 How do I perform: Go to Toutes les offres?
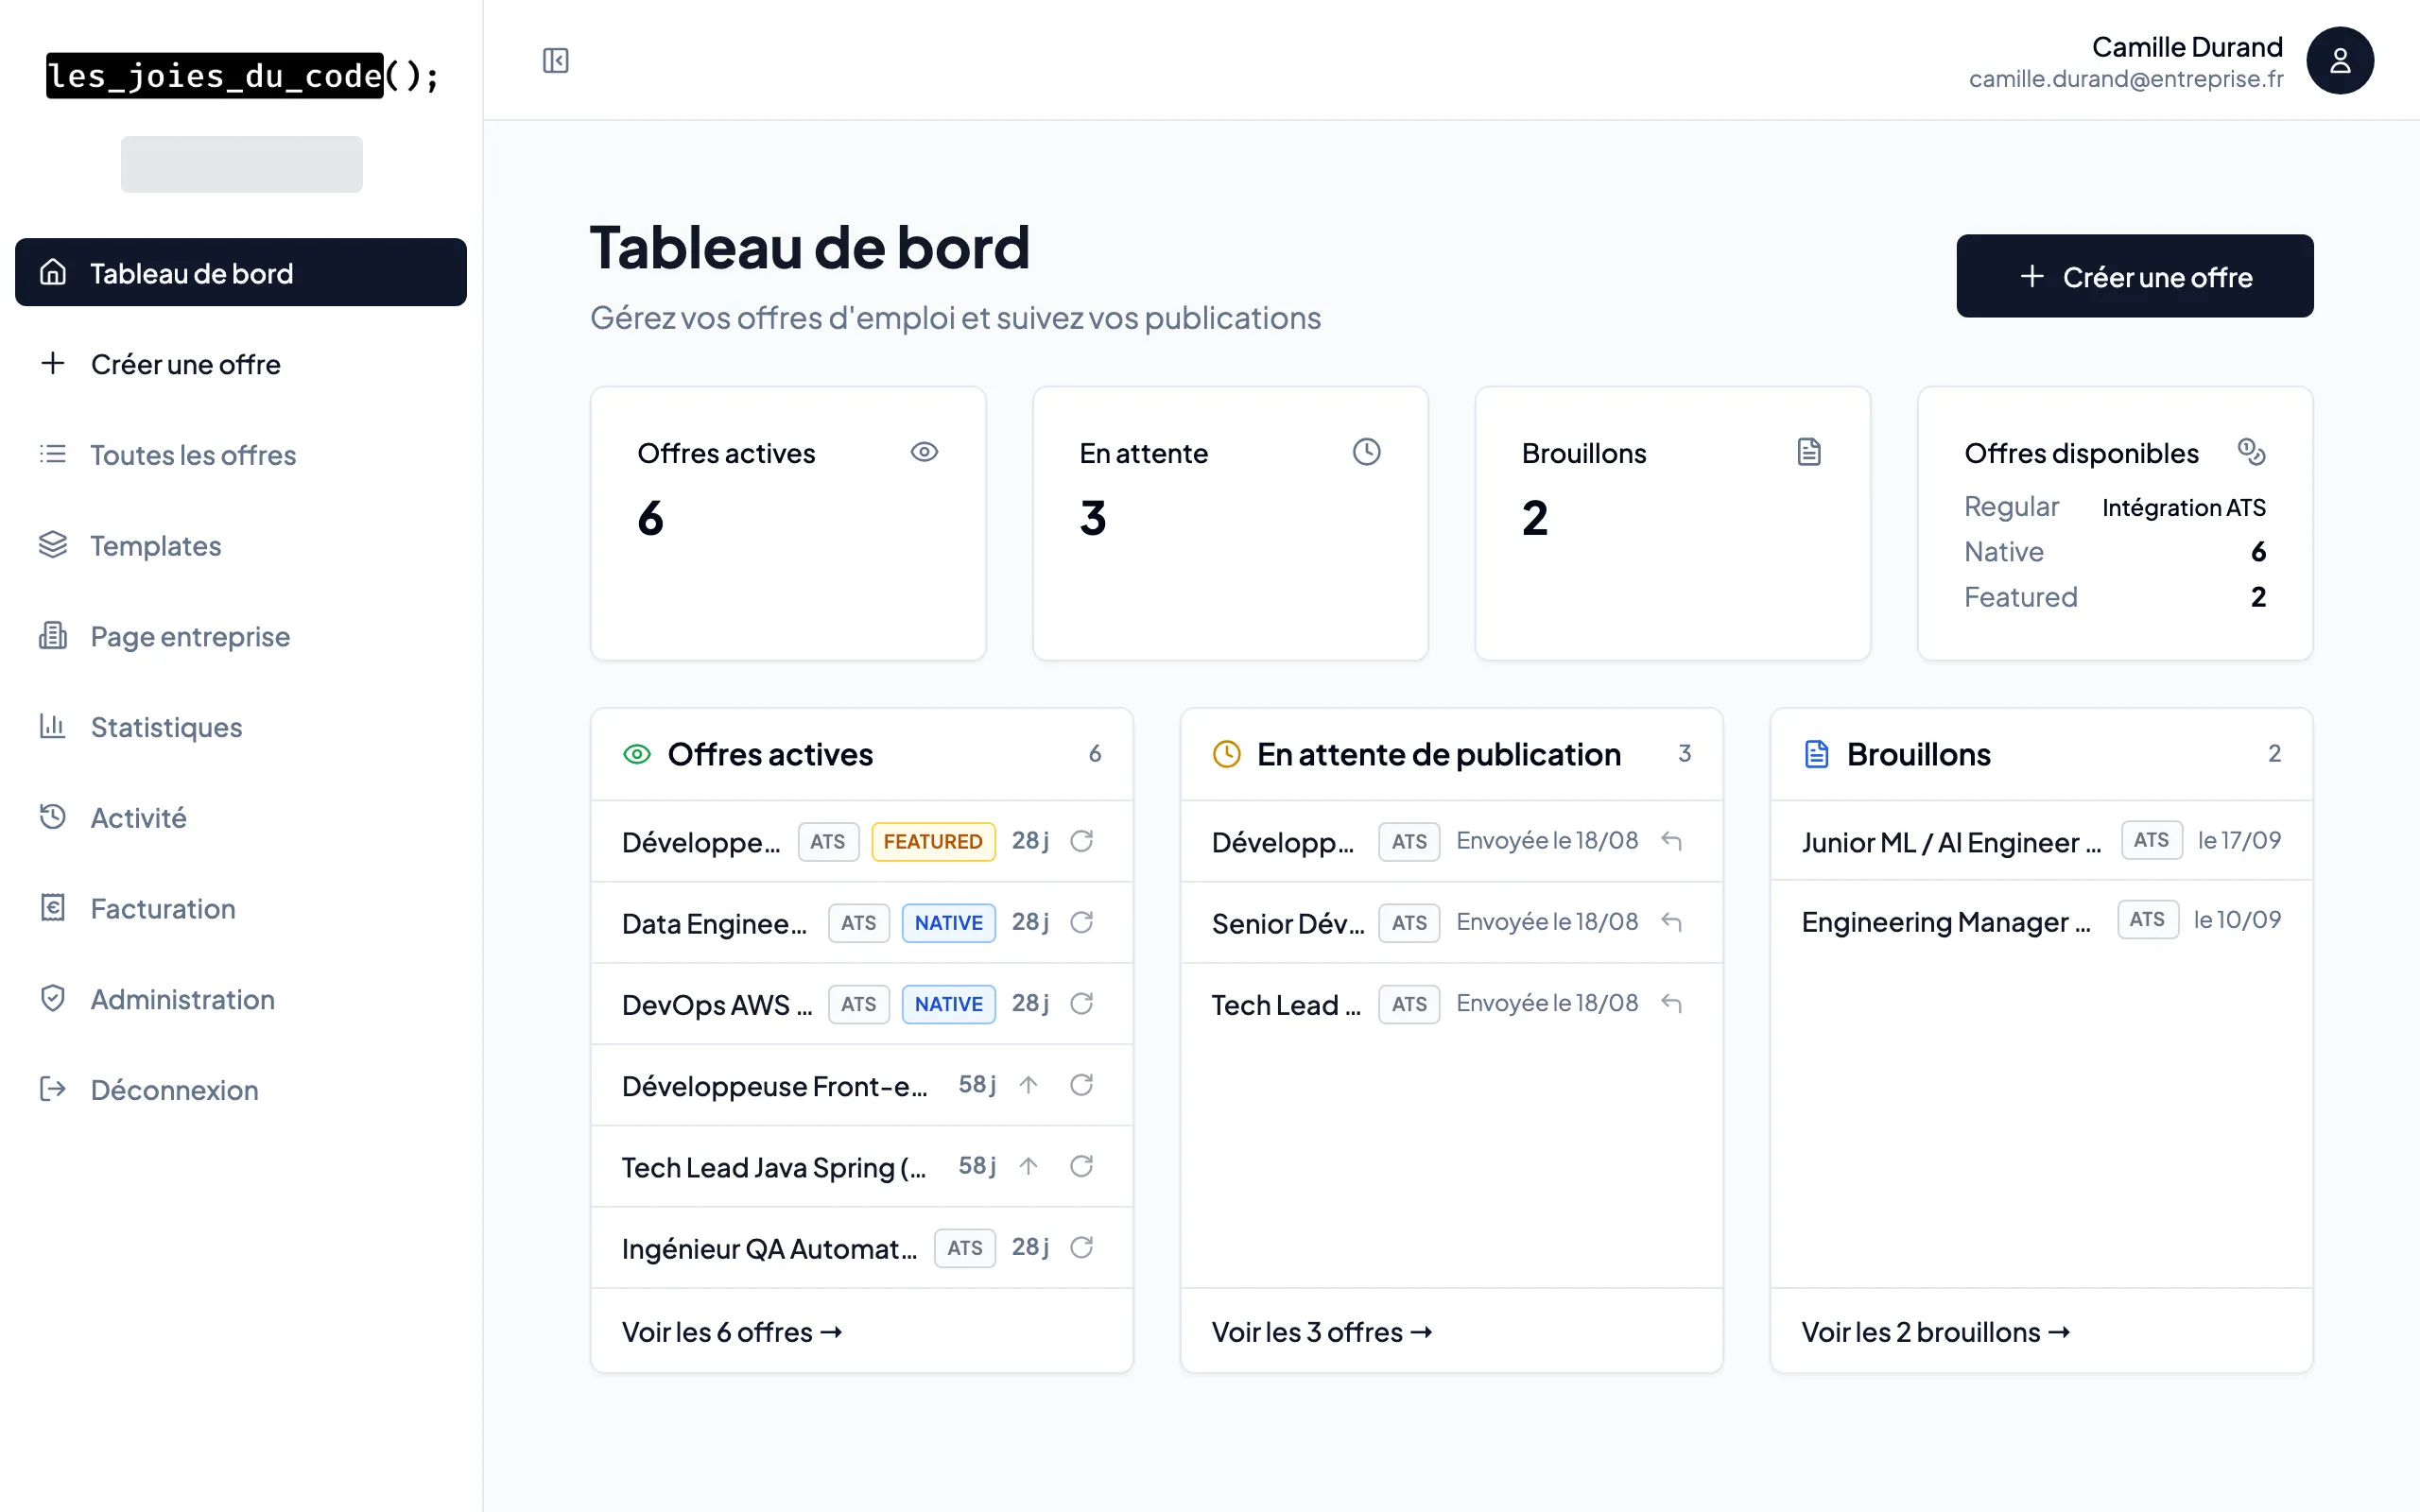(241, 454)
